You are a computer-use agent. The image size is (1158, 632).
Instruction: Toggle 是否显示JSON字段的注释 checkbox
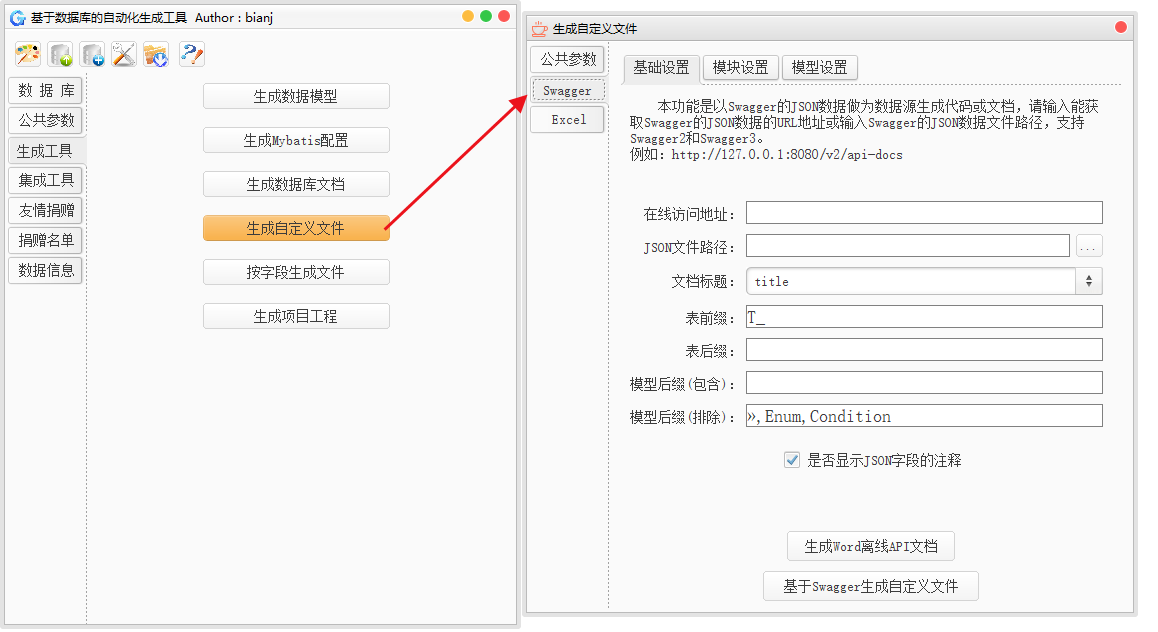click(792, 461)
